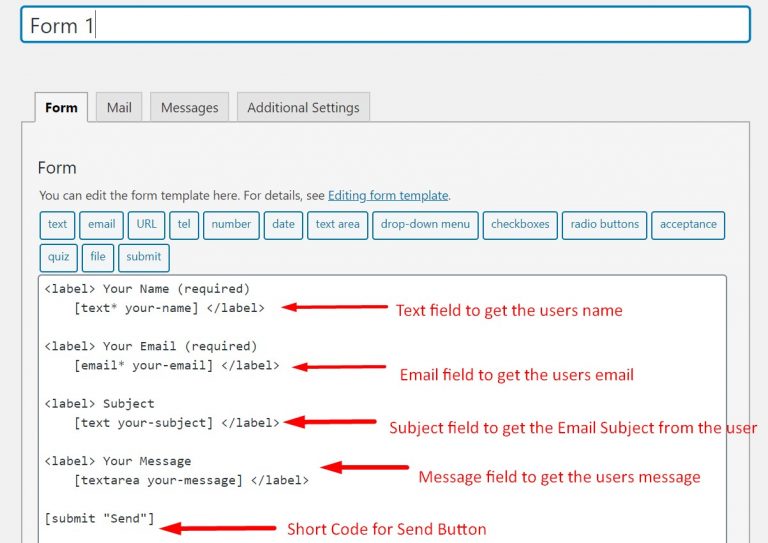Screen dimensions: 768x543
Task: Go to Additional Settings tab
Action: 303,107
